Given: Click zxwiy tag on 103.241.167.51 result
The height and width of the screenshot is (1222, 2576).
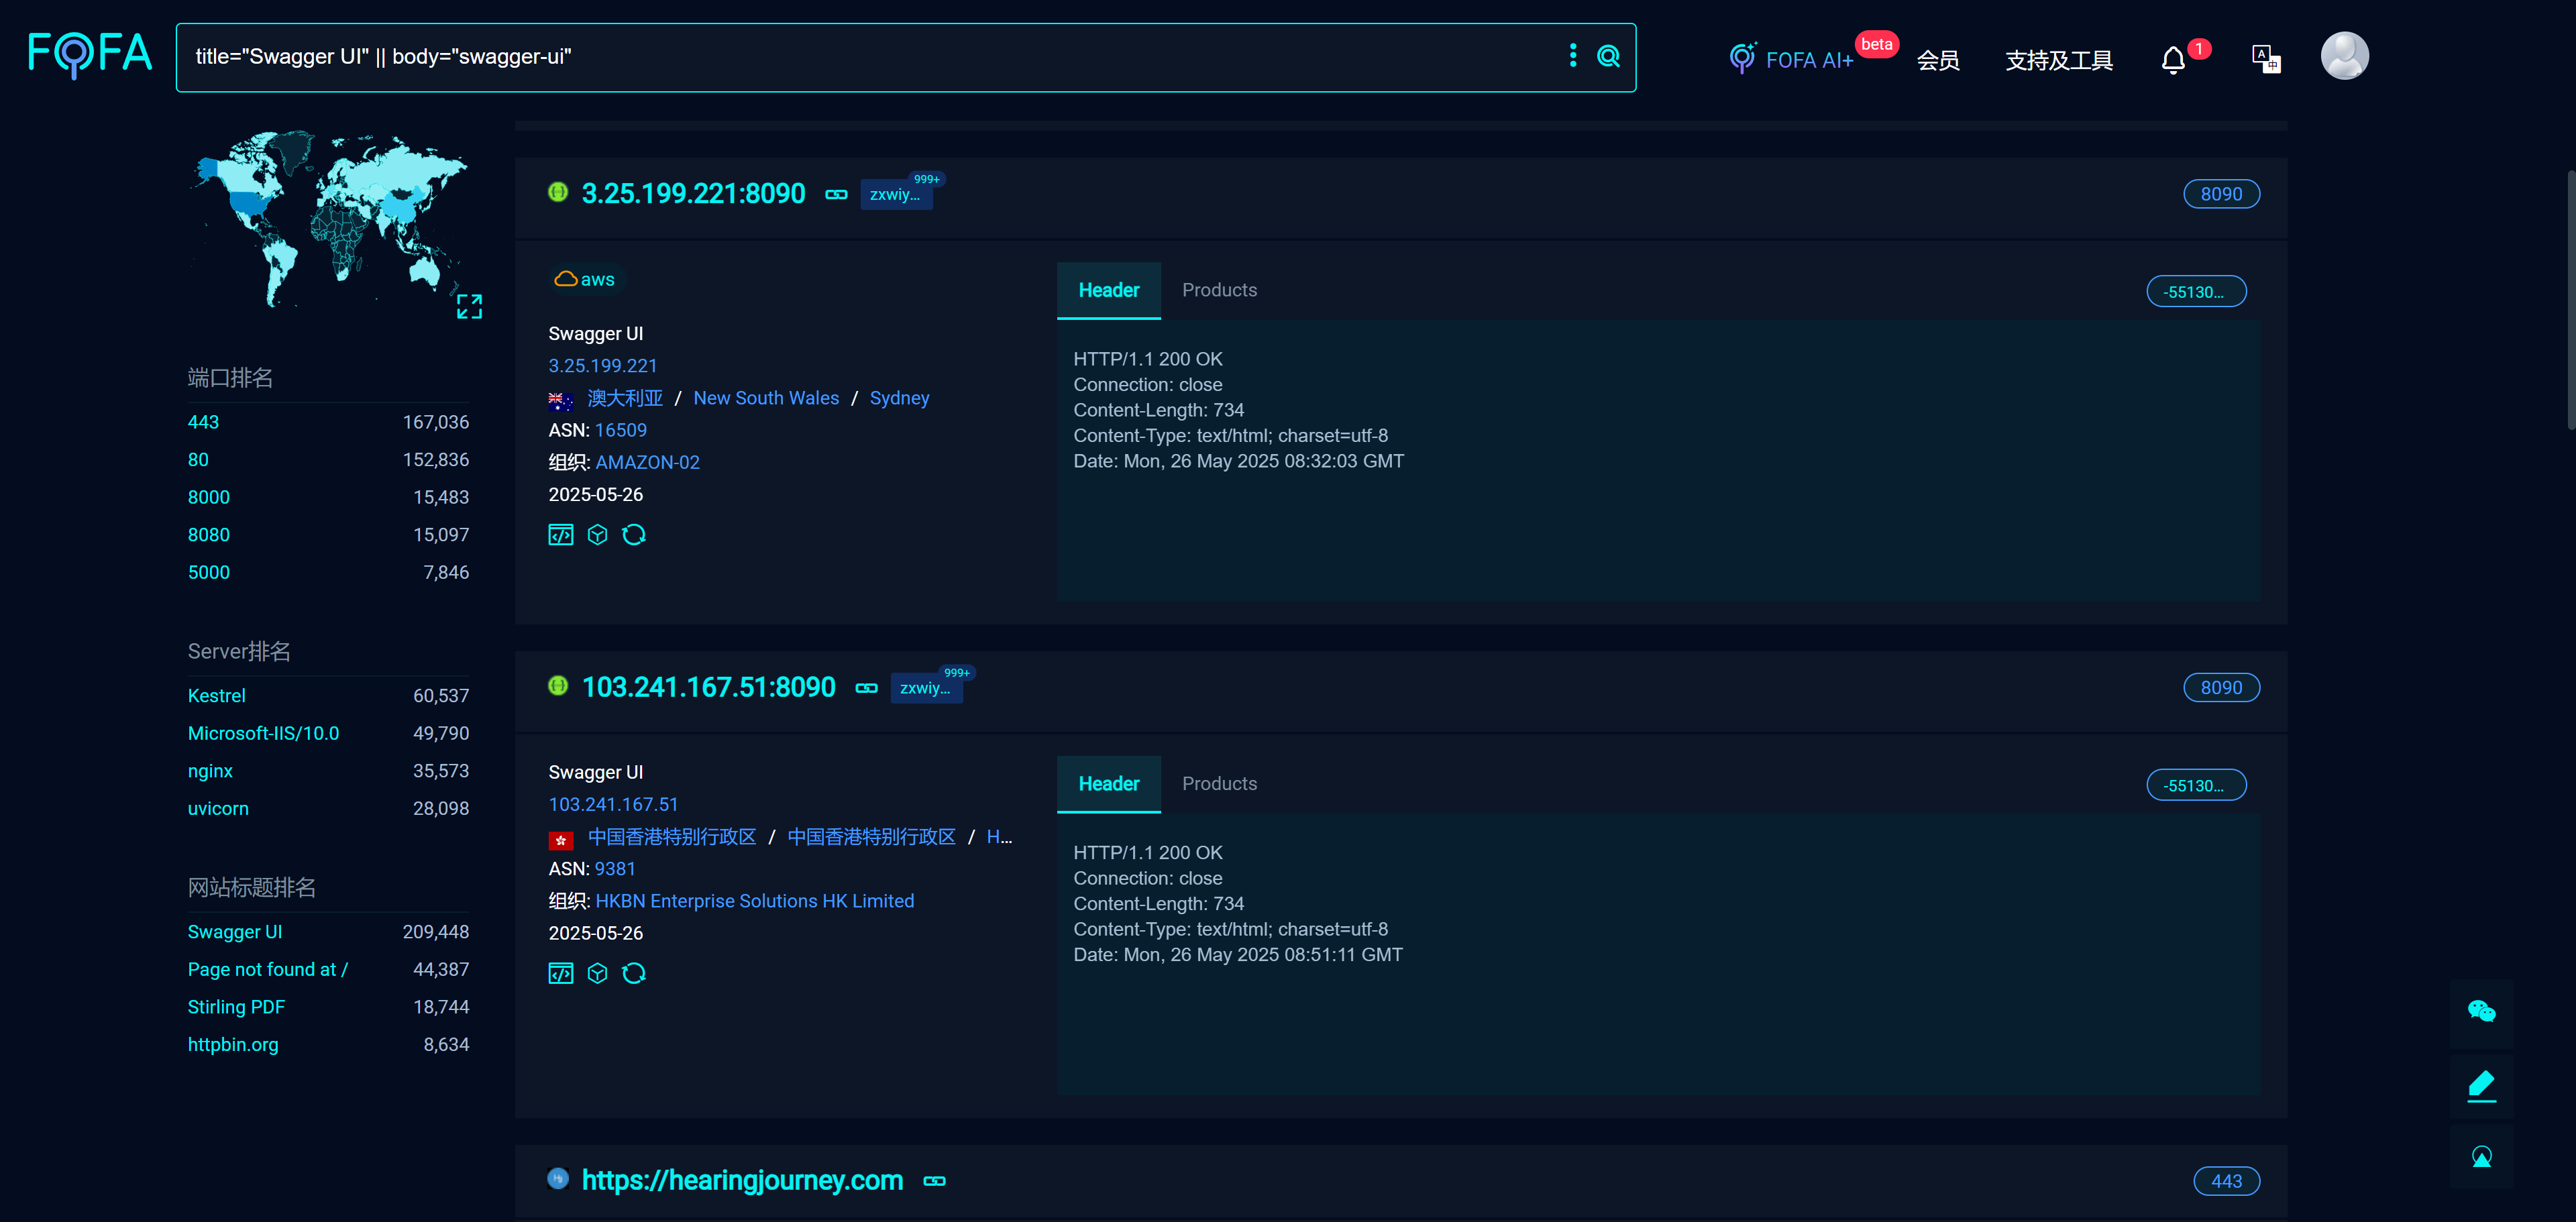Looking at the screenshot, I should [926, 688].
